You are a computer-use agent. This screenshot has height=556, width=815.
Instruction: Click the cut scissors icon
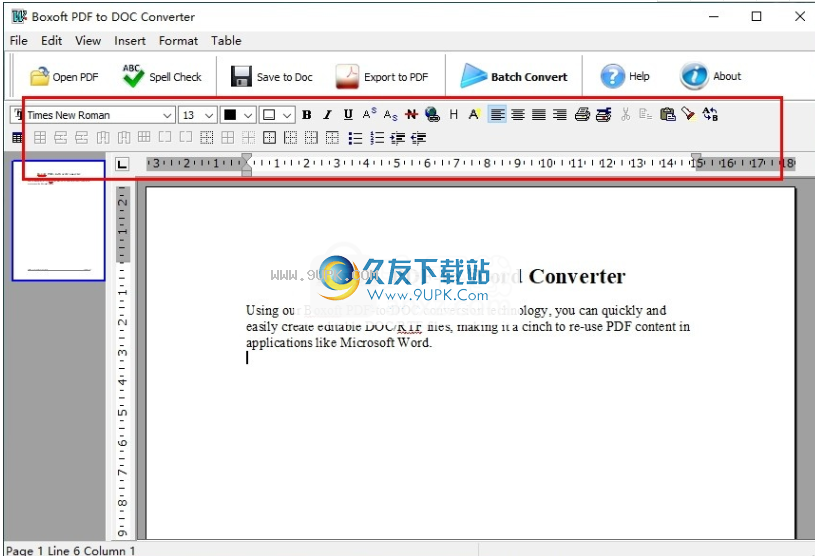point(626,114)
